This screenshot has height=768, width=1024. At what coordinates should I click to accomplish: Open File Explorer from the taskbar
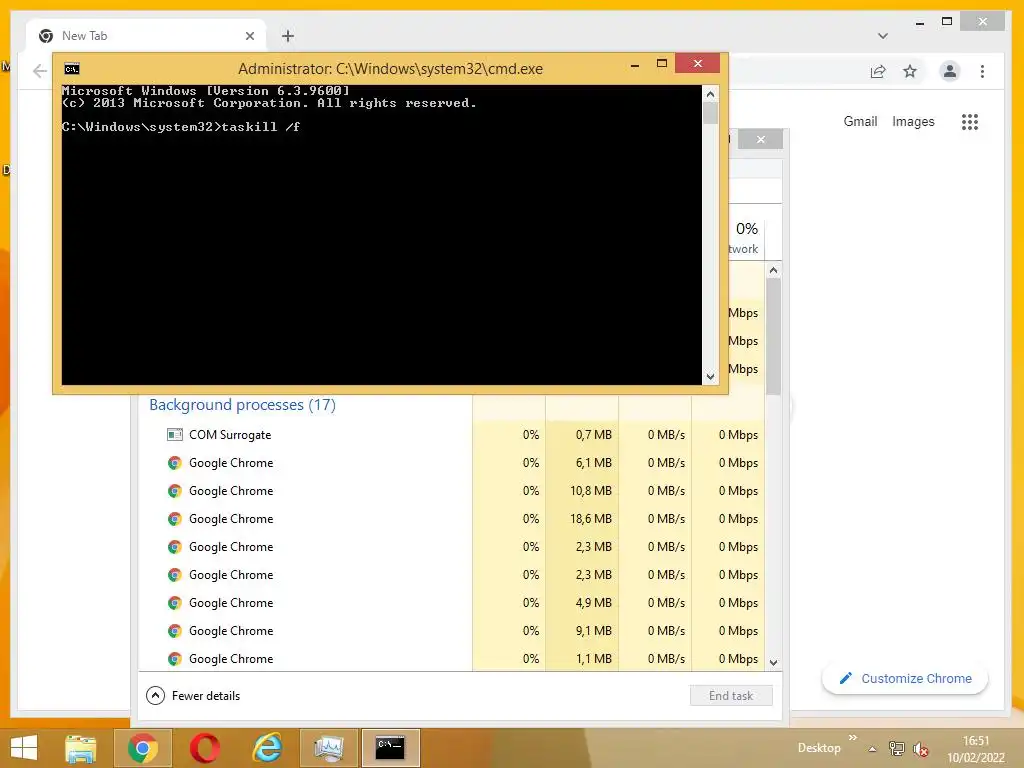80,748
